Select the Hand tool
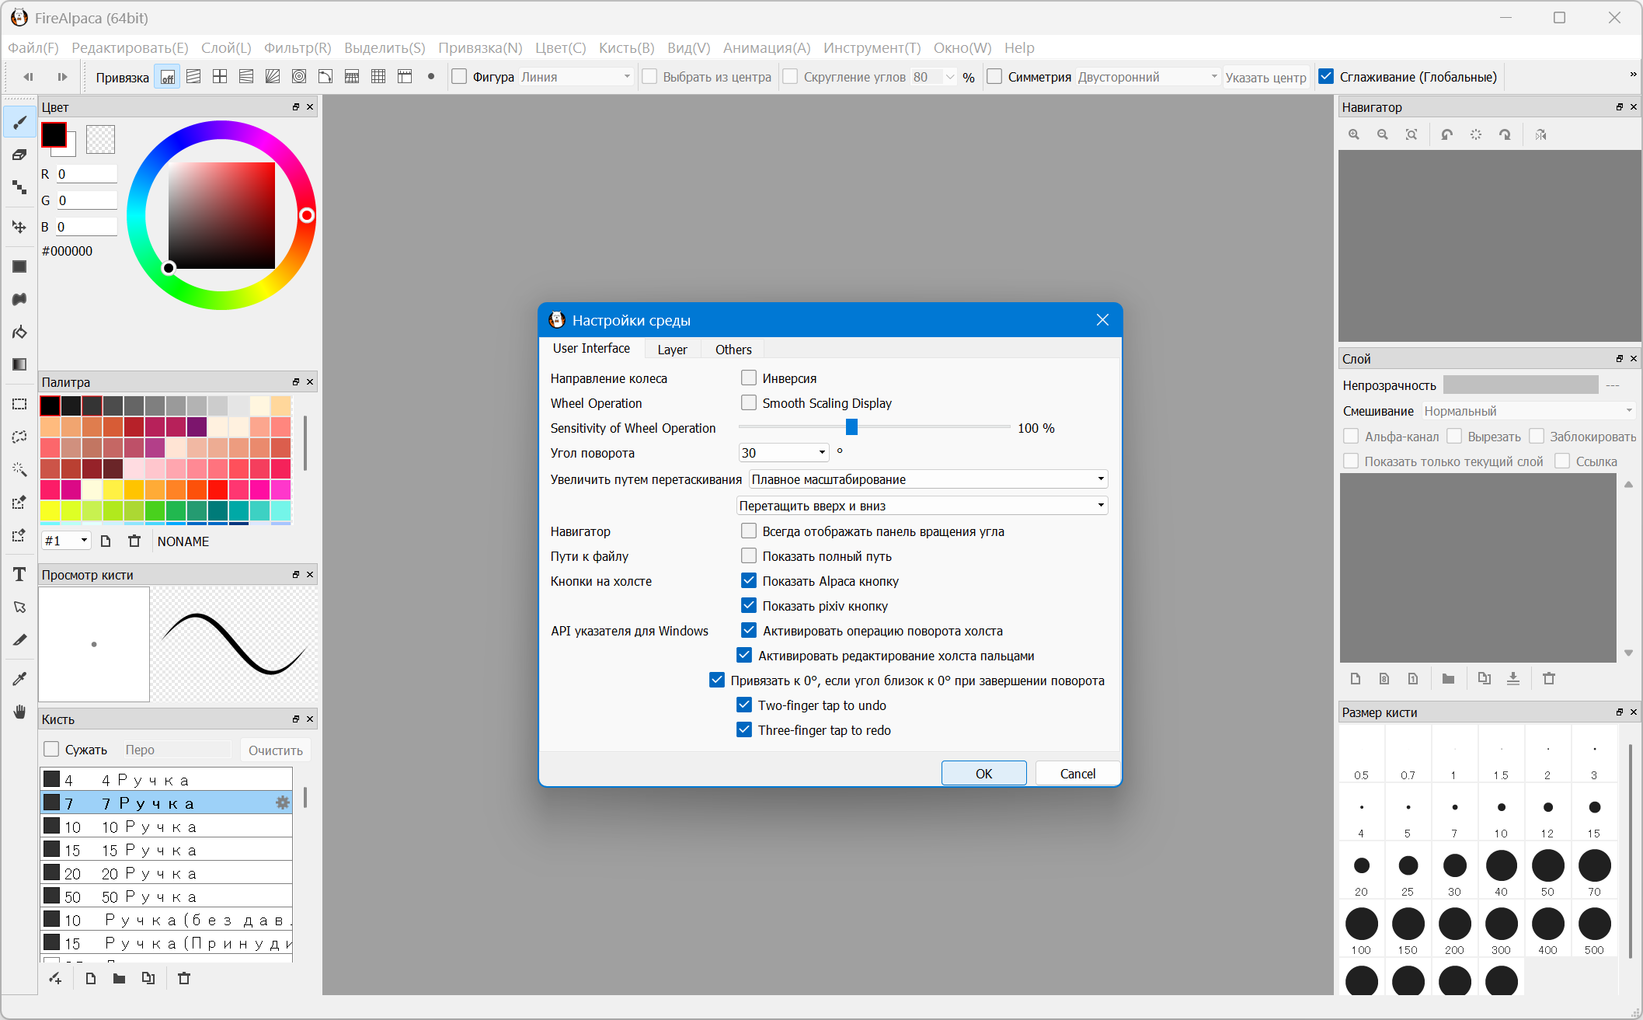1643x1020 pixels. tap(19, 712)
